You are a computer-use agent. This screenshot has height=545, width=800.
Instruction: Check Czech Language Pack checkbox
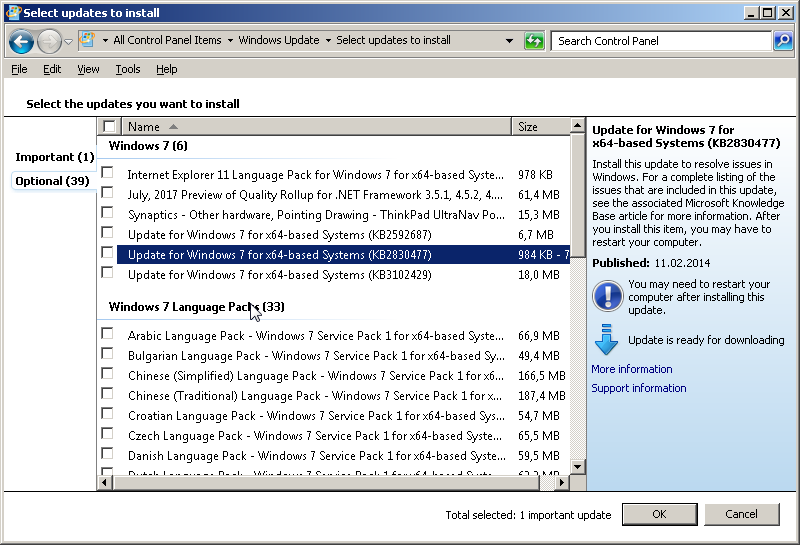107,434
